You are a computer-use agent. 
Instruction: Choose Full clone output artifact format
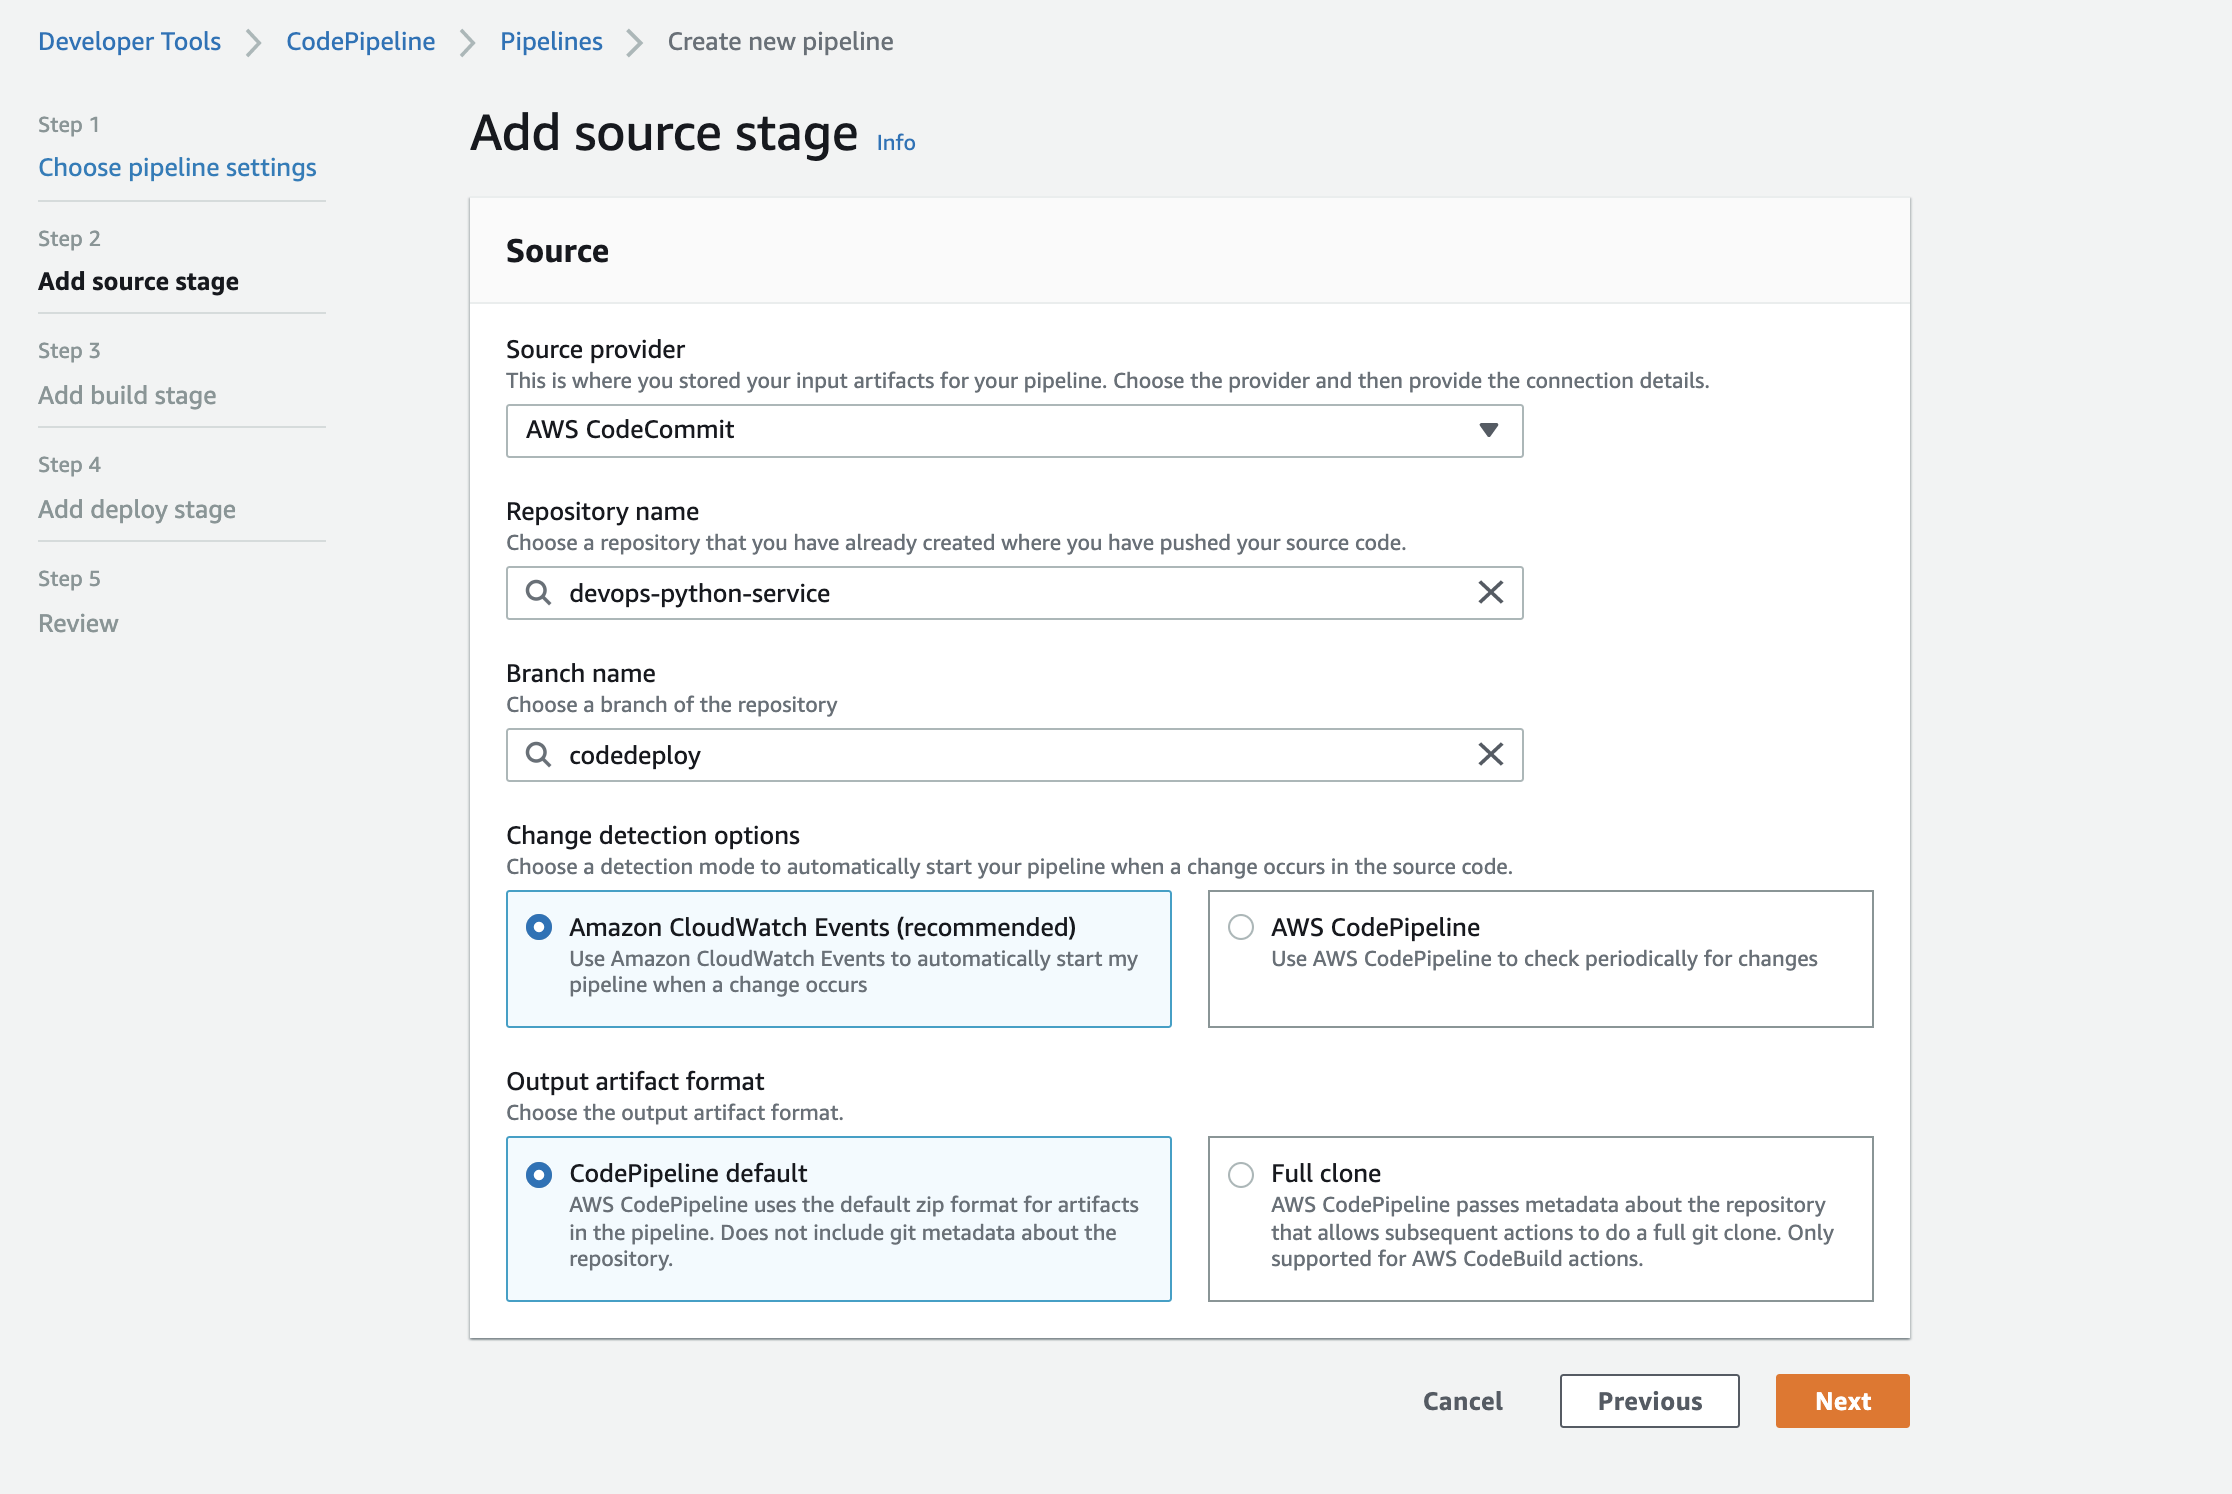(1241, 1174)
